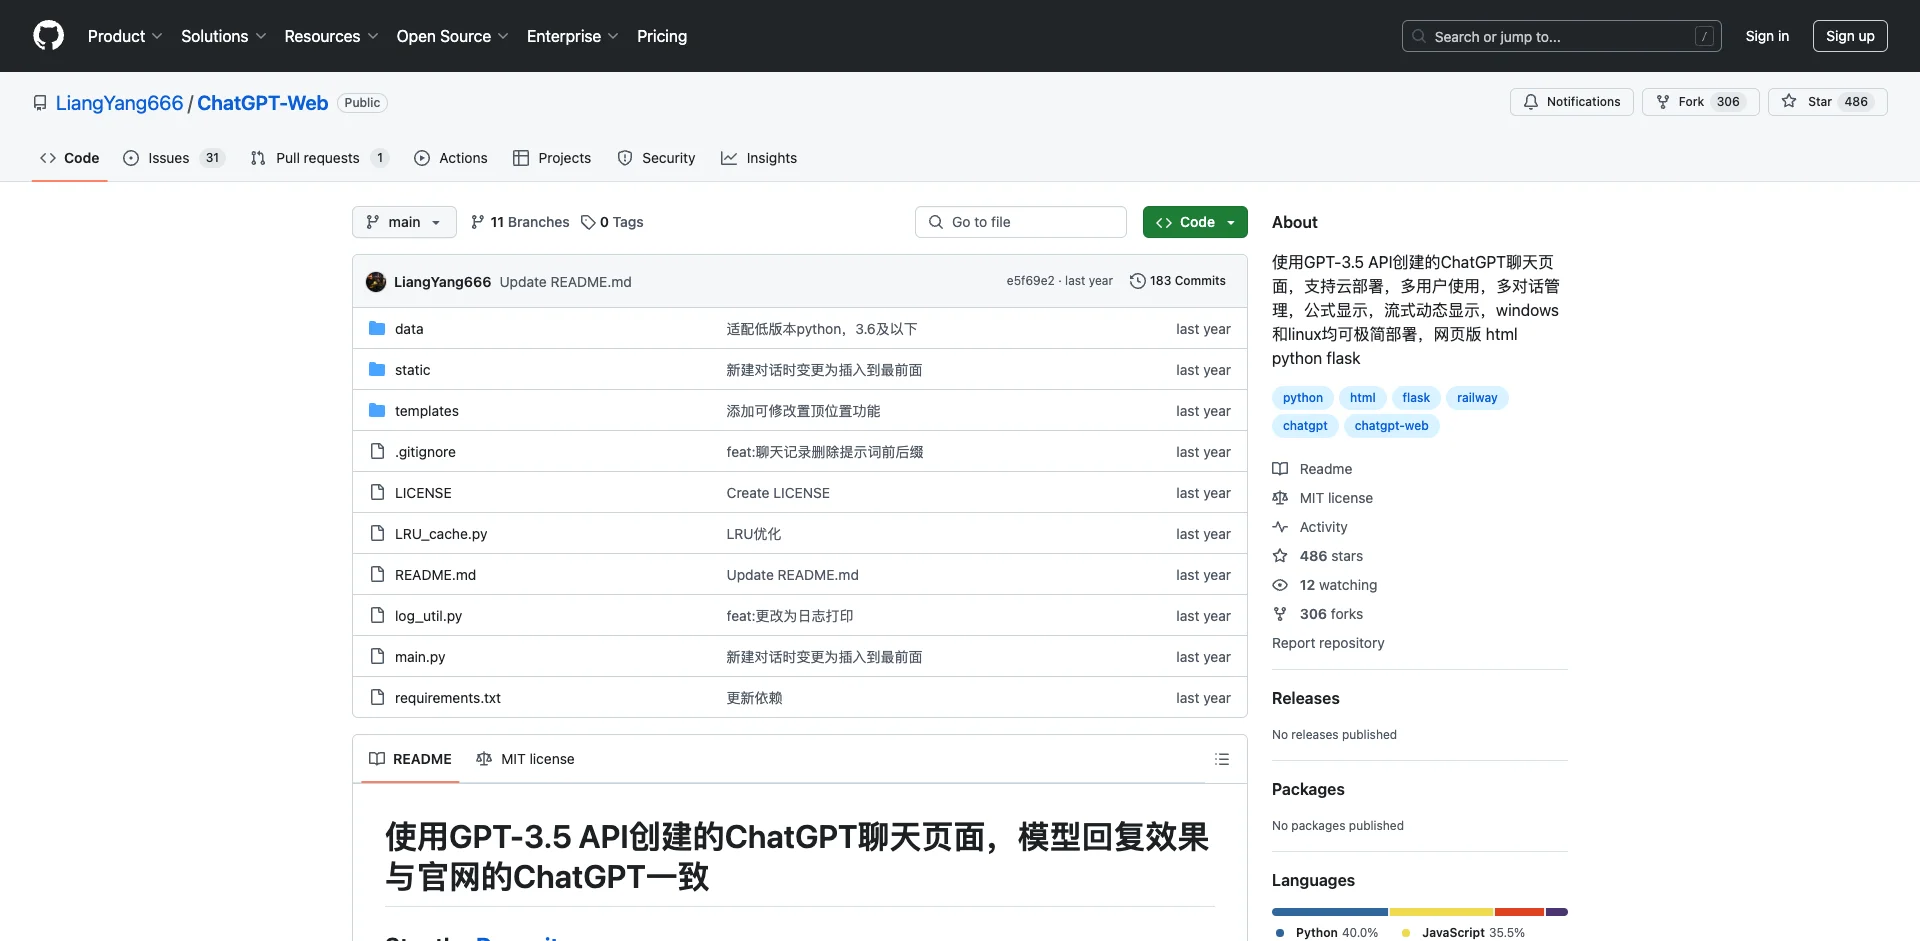Open the LiangYang666 owner profile link

(119, 103)
